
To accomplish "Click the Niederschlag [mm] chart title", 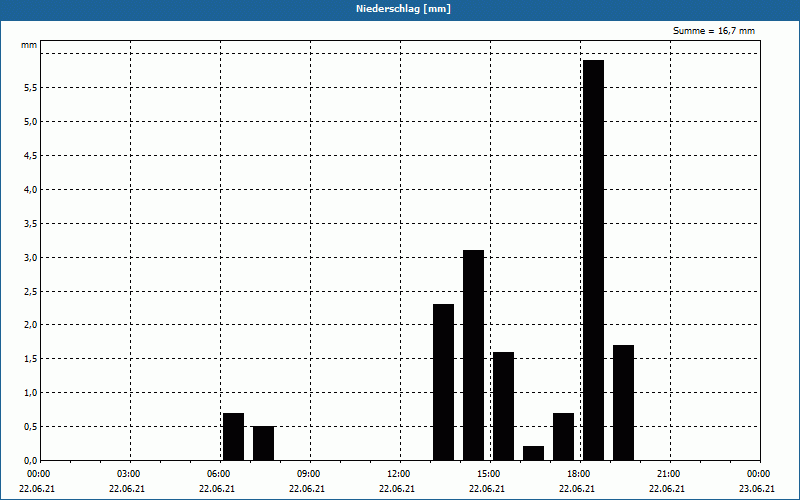I will click(403, 9).
